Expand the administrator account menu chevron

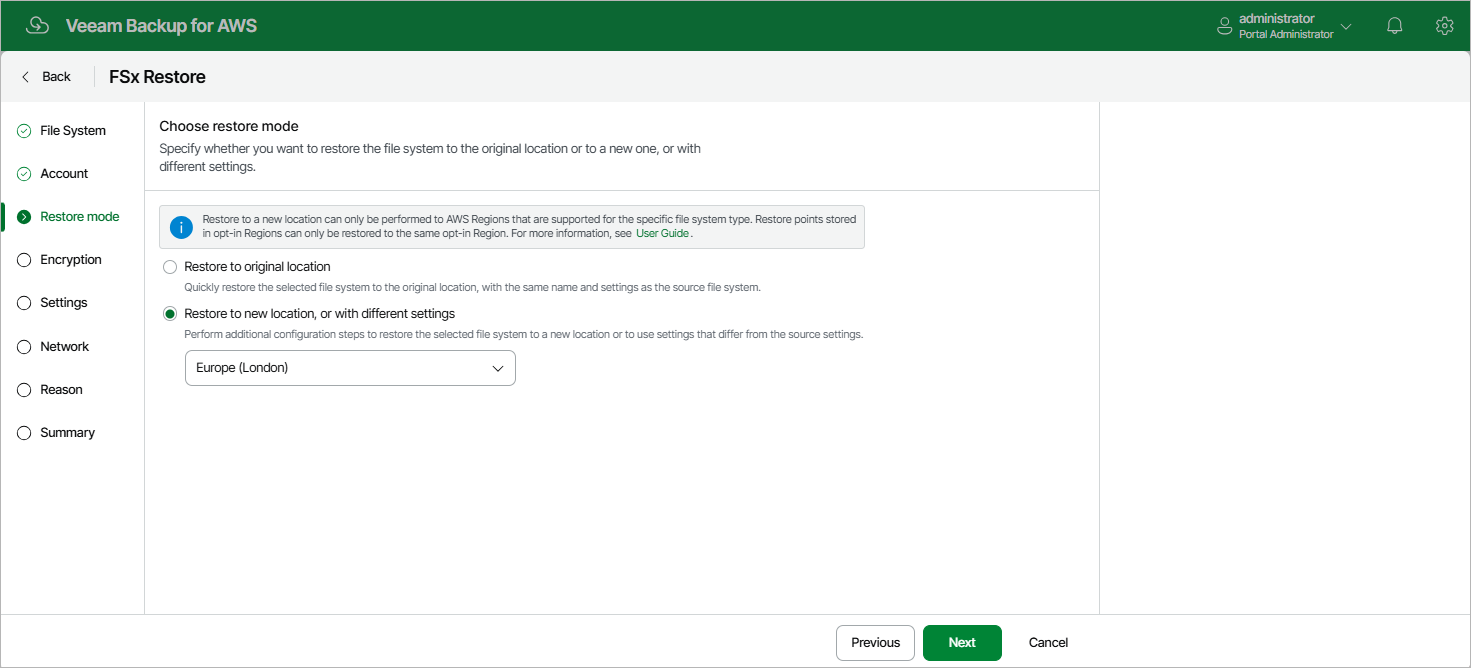click(x=1346, y=27)
